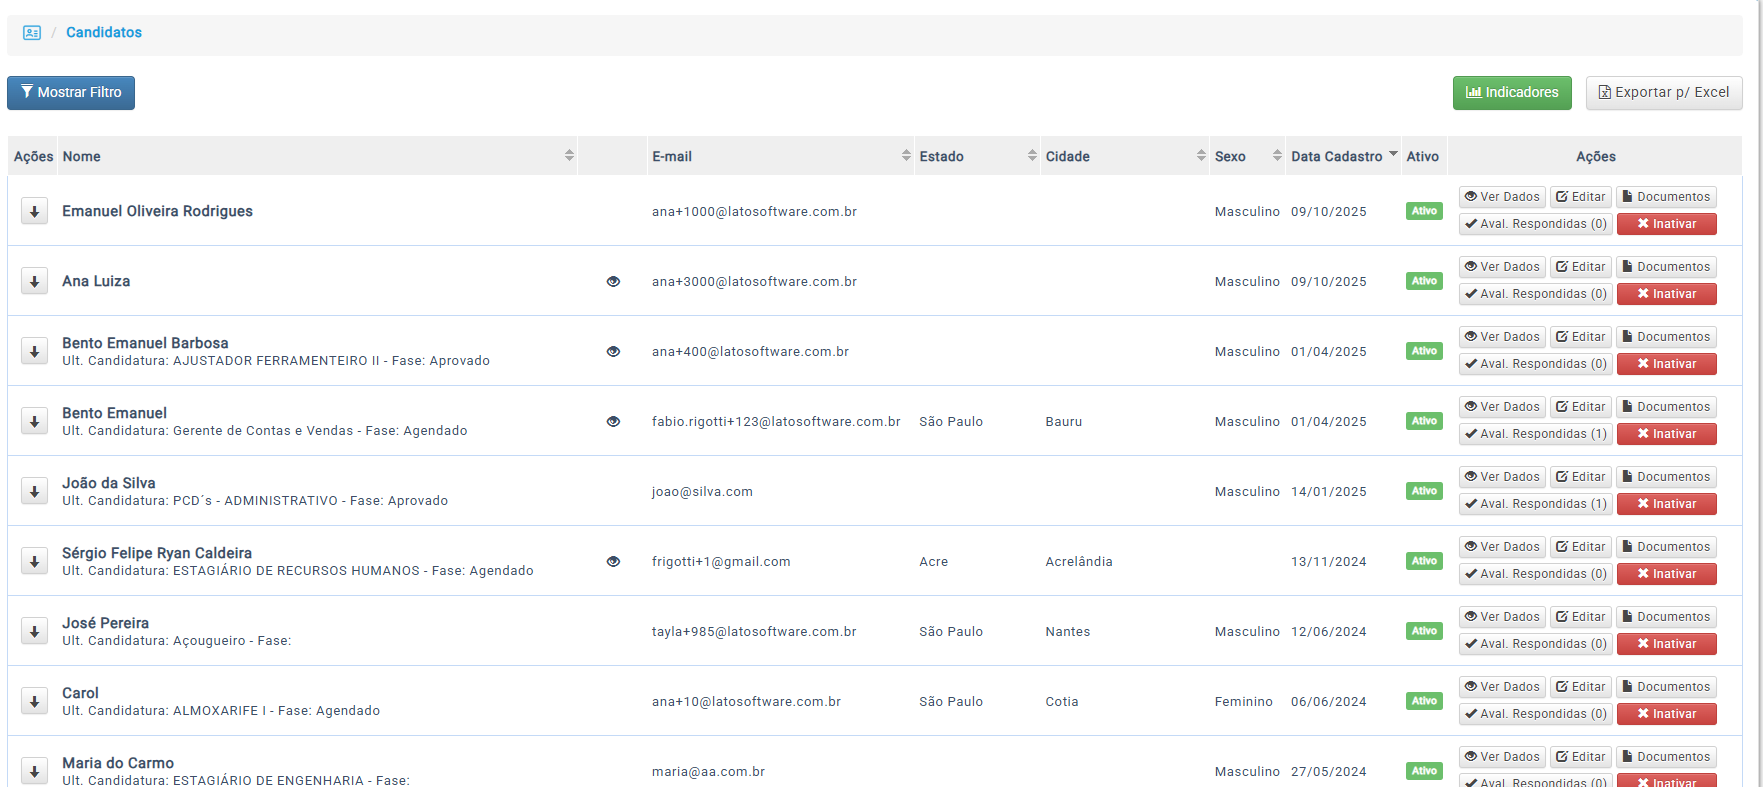Click eye icon for Sérgio Felipe Ryan Caldeira

(613, 562)
